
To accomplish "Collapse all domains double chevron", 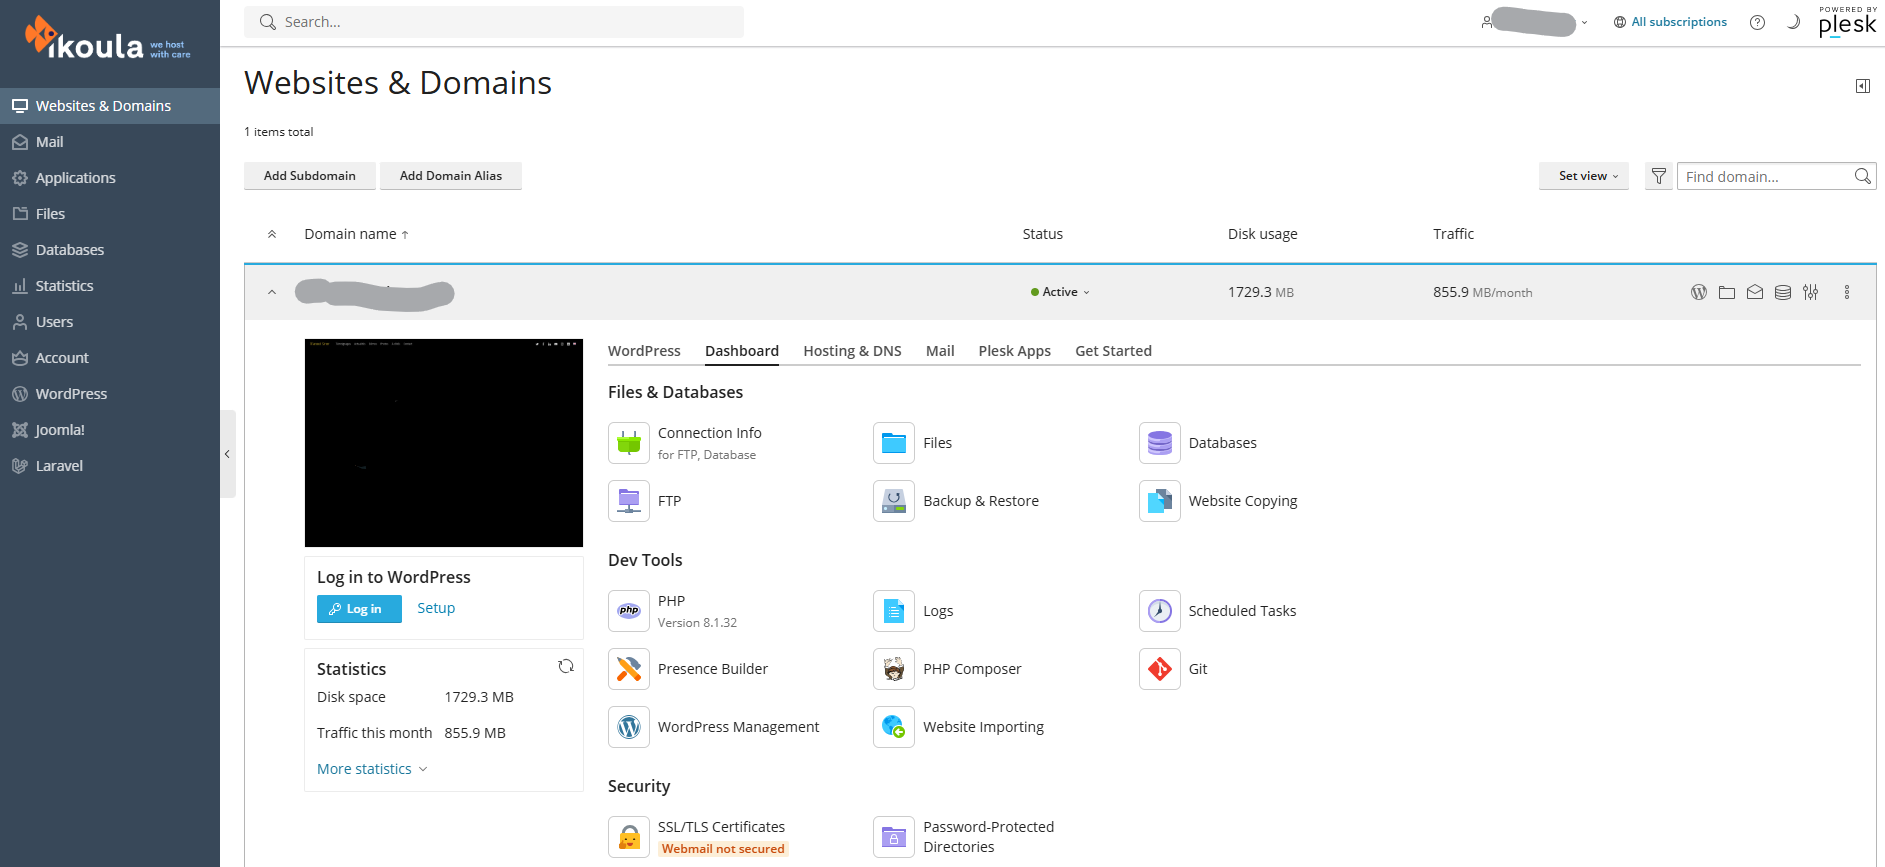I will tap(272, 234).
